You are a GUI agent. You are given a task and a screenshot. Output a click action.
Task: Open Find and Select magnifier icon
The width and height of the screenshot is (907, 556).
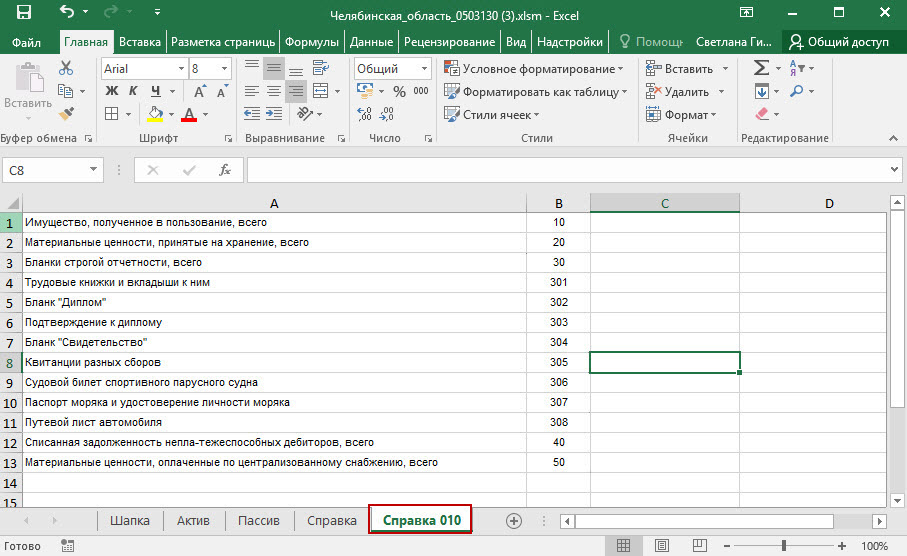tap(797, 91)
